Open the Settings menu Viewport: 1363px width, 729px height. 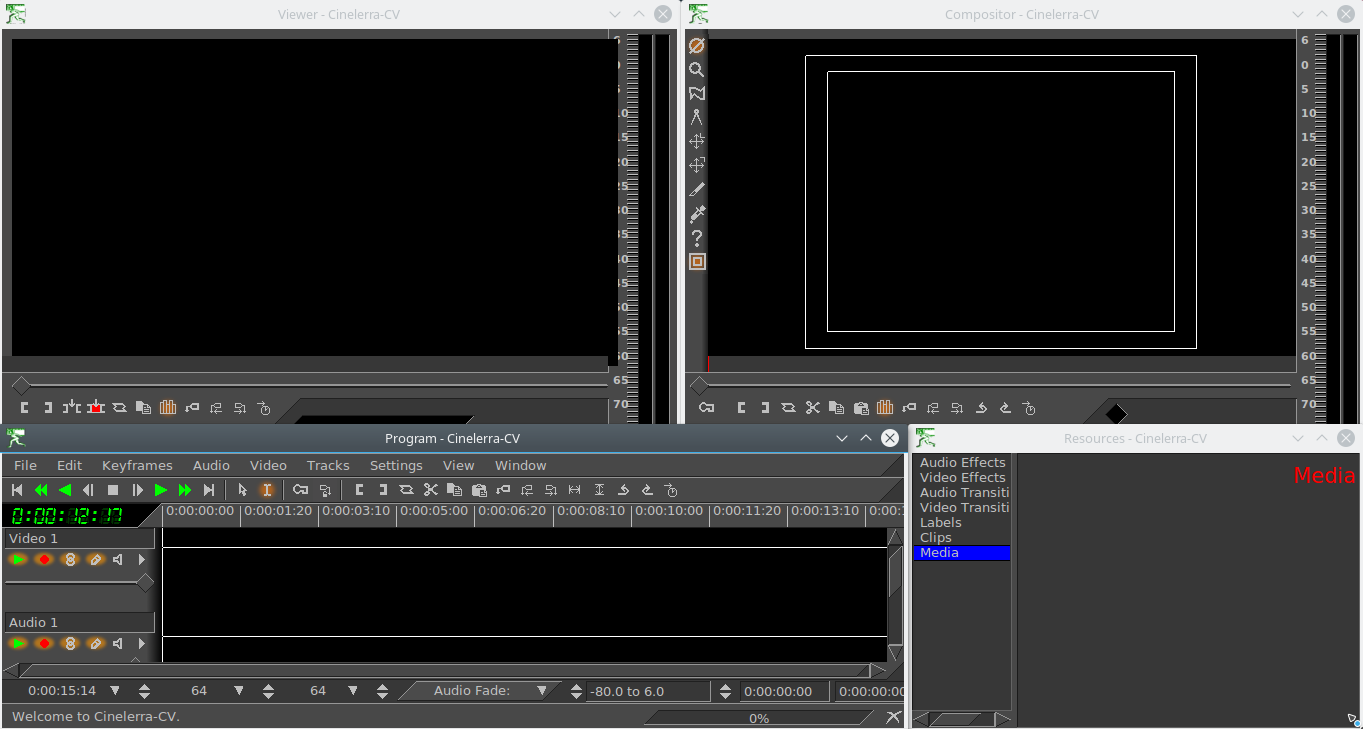(396, 466)
